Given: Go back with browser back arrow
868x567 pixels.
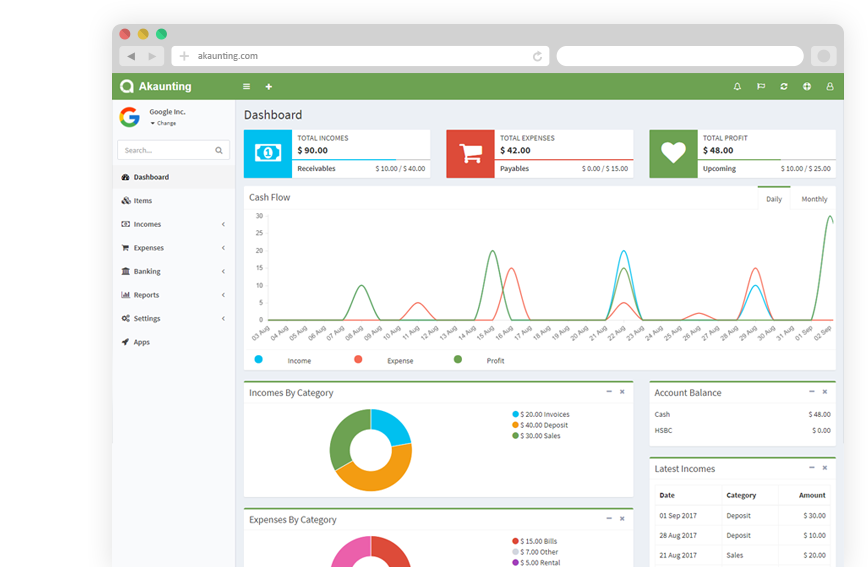Looking at the screenshot, I should coord(131,56).
